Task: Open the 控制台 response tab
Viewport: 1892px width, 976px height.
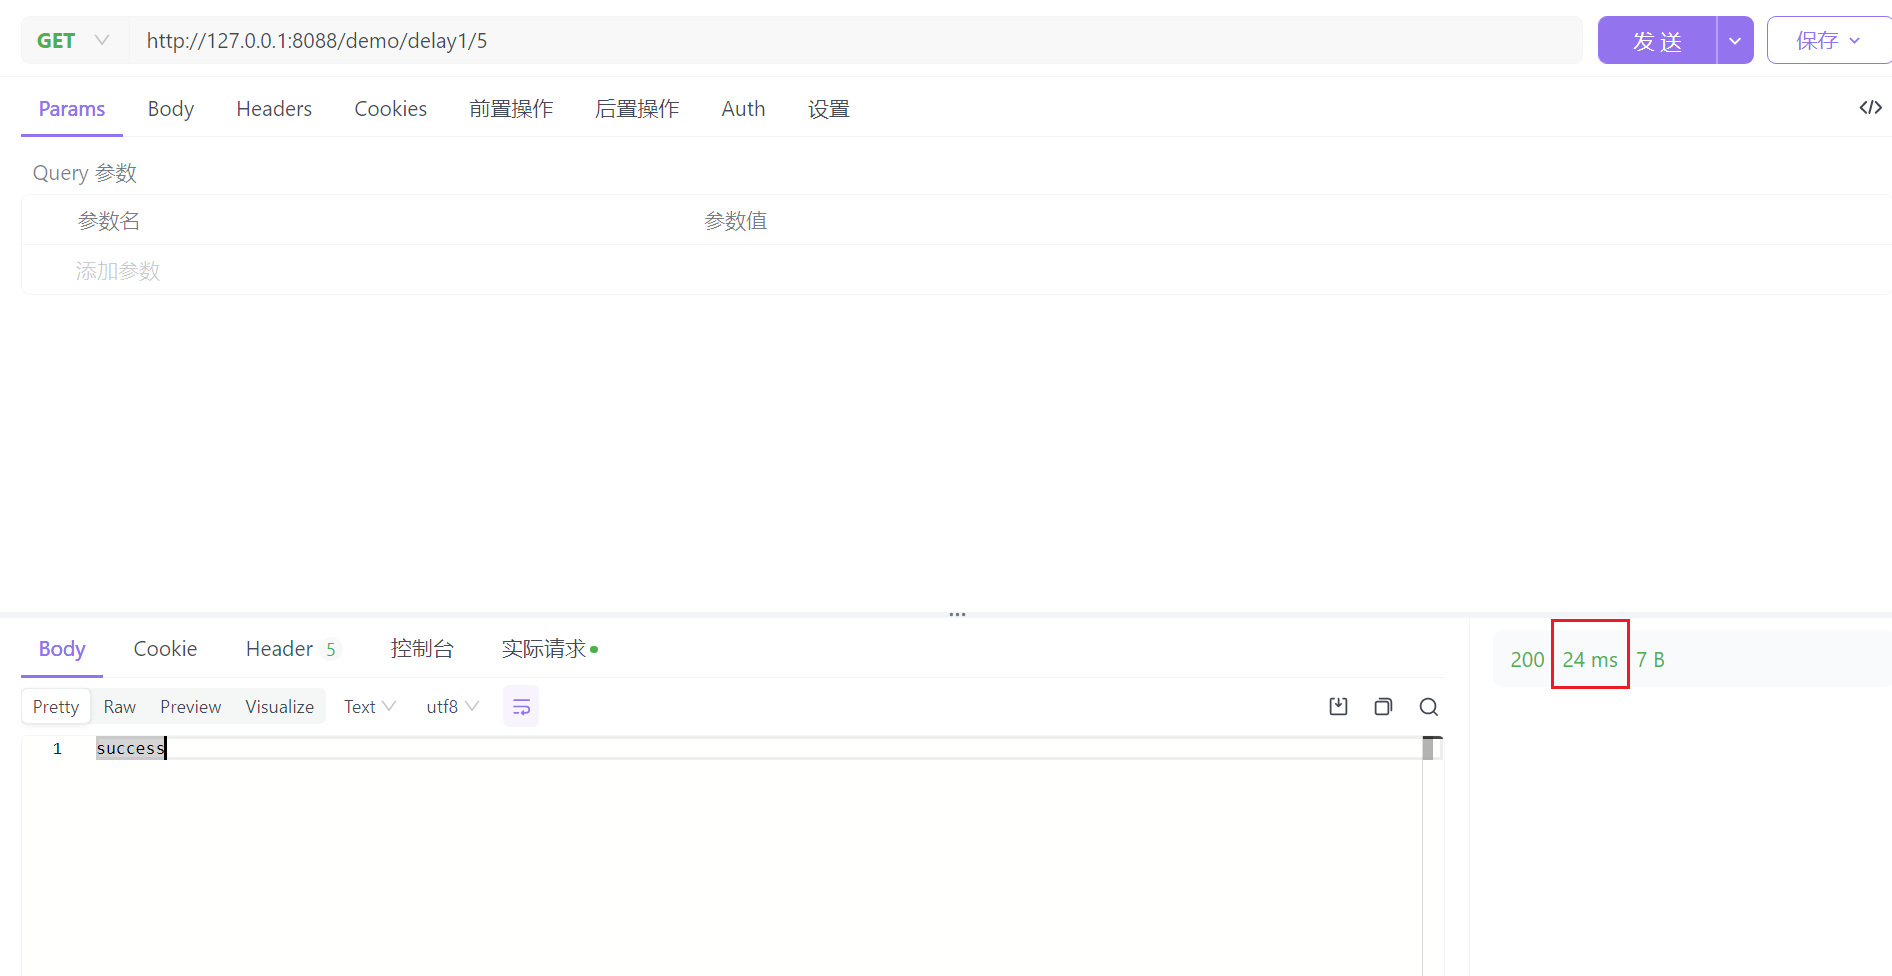Action: point(422,649)
